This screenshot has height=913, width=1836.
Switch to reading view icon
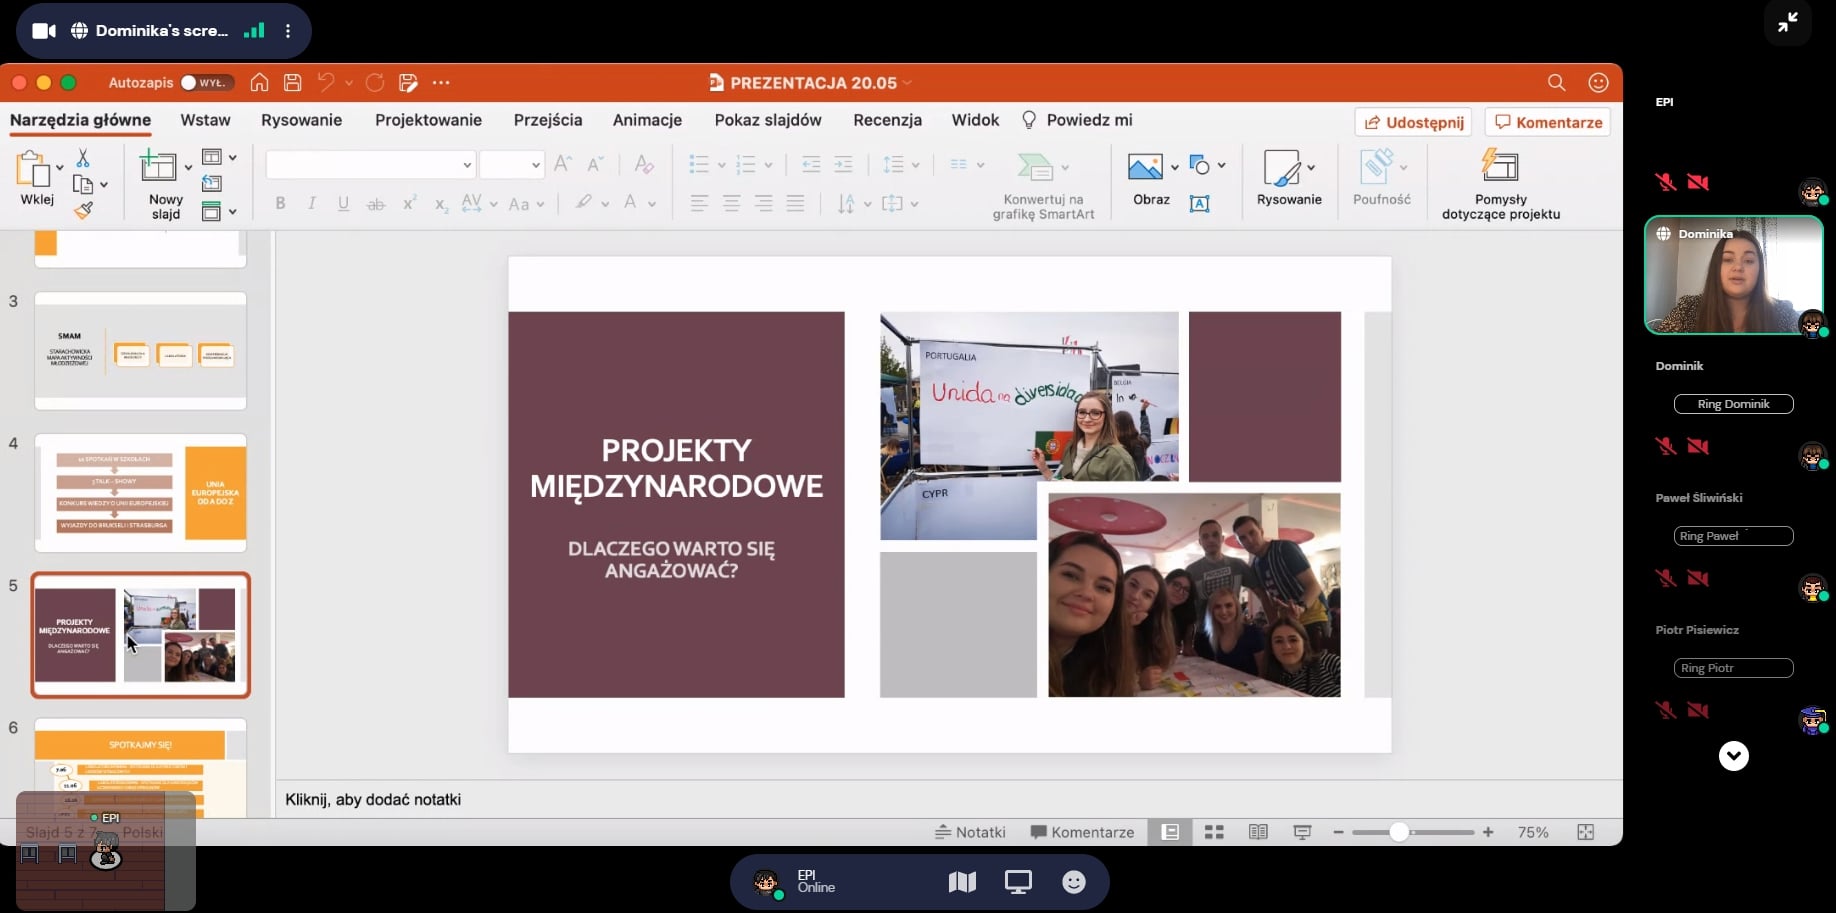(x=1258, y=832)
